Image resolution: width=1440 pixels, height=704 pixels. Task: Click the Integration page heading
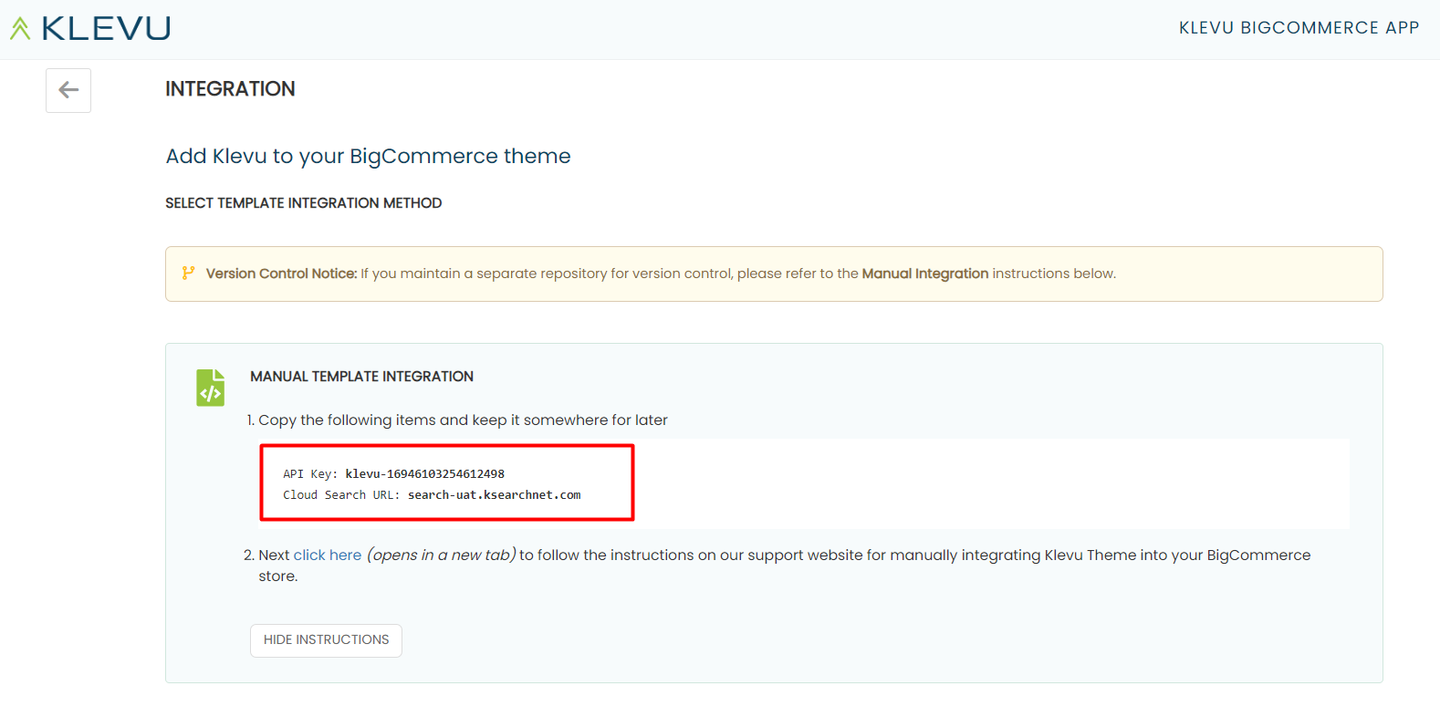[x=230, y=89]
